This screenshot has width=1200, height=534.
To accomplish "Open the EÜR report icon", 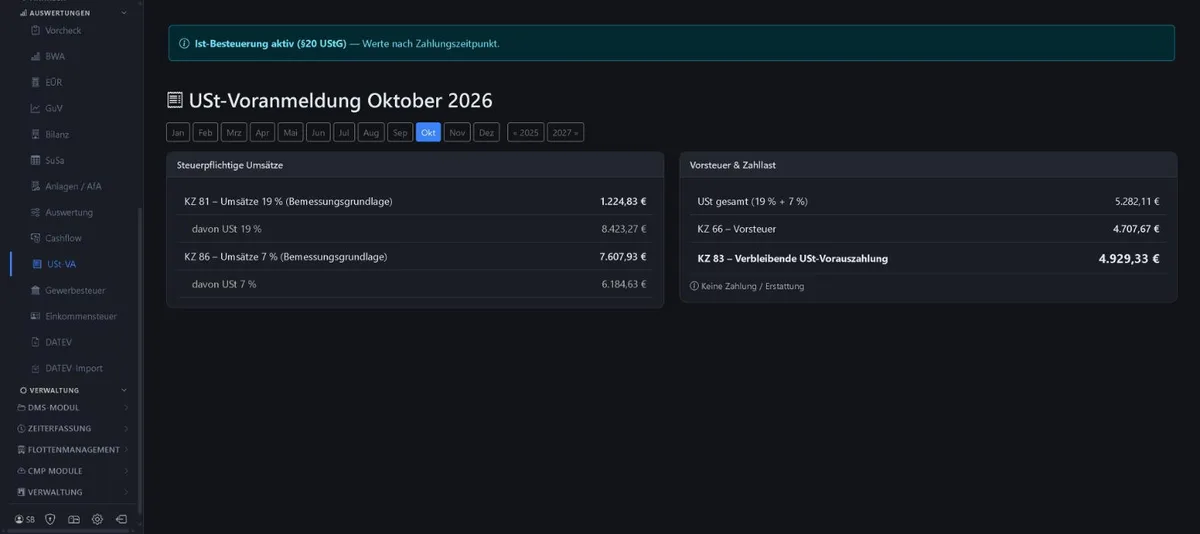I will click(35, 82).
